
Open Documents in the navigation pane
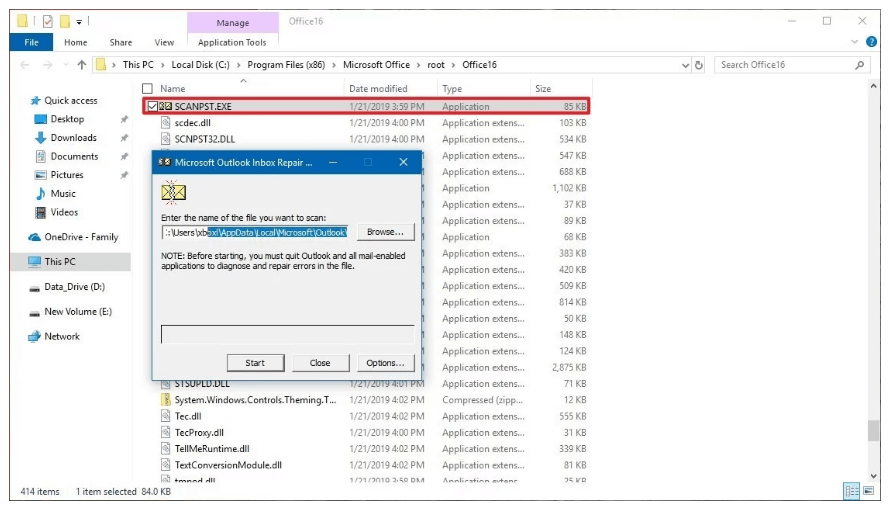[74, 157]
